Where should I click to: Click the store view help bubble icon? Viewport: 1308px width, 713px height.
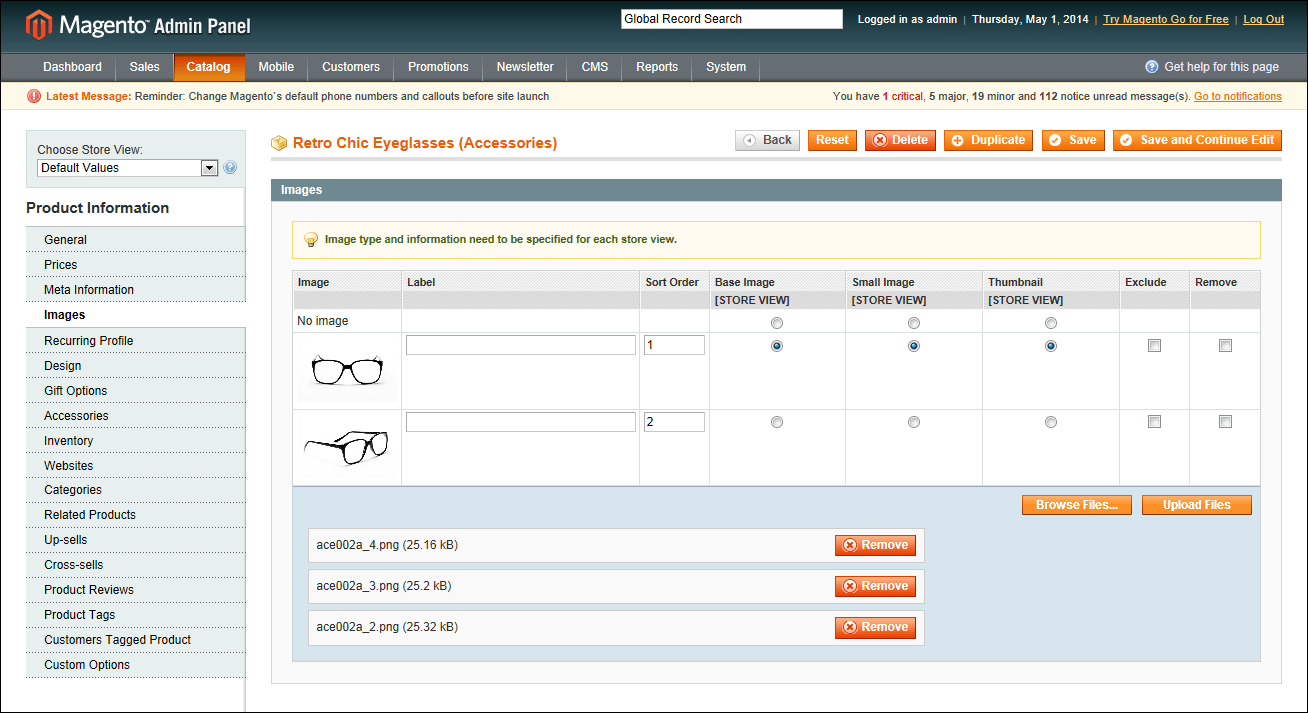tap(230, 166)
